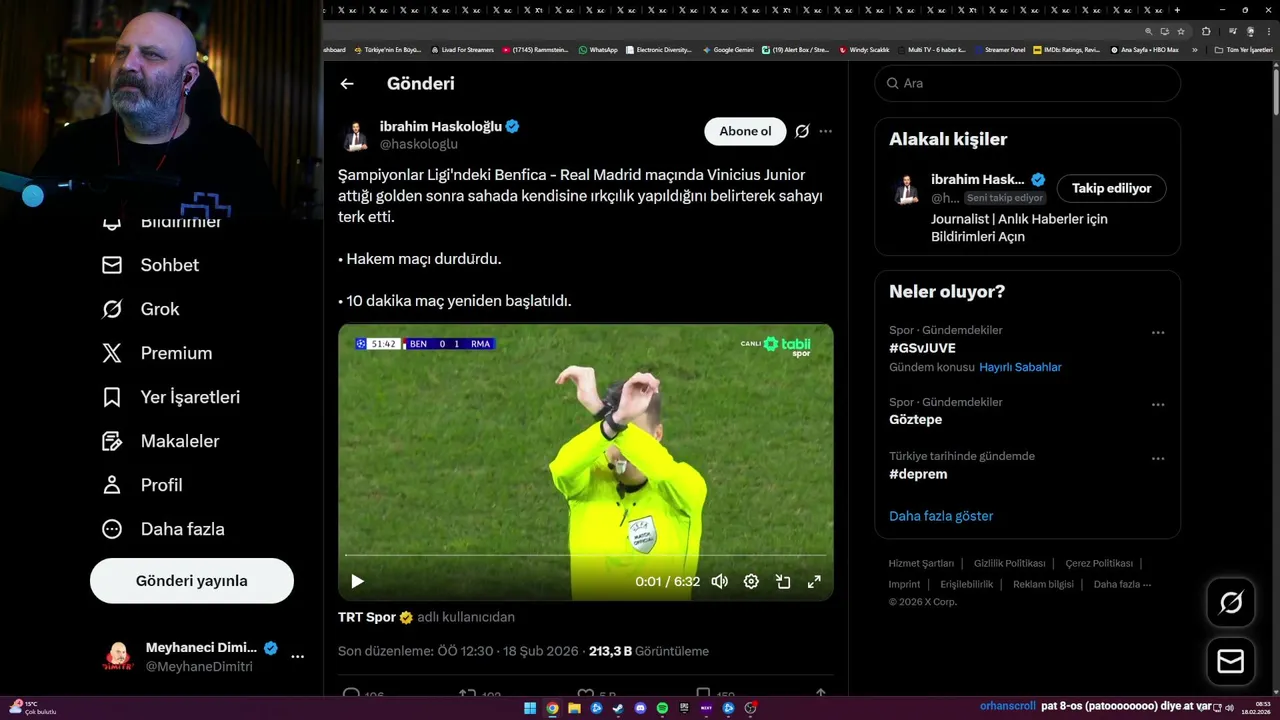Open video settings gear
Image resolution: width=1280 pixels, height=720 pixels.
(x=751, y=581)
